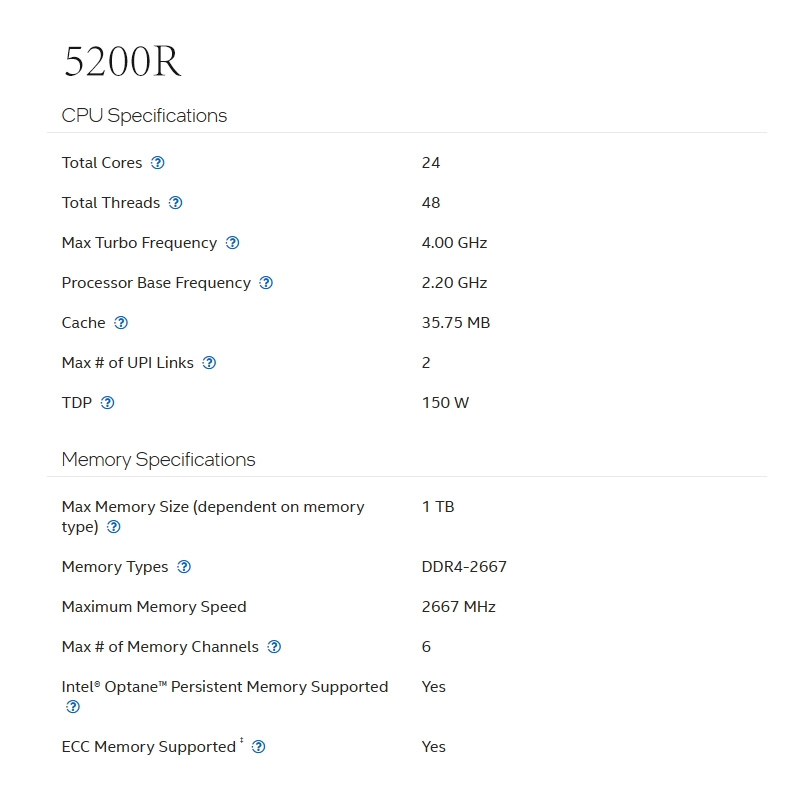The width and height of the screenshot is (800, 800).
Task: Click the 4.00 GHz turbo frequency value
Action: [454, 243]
